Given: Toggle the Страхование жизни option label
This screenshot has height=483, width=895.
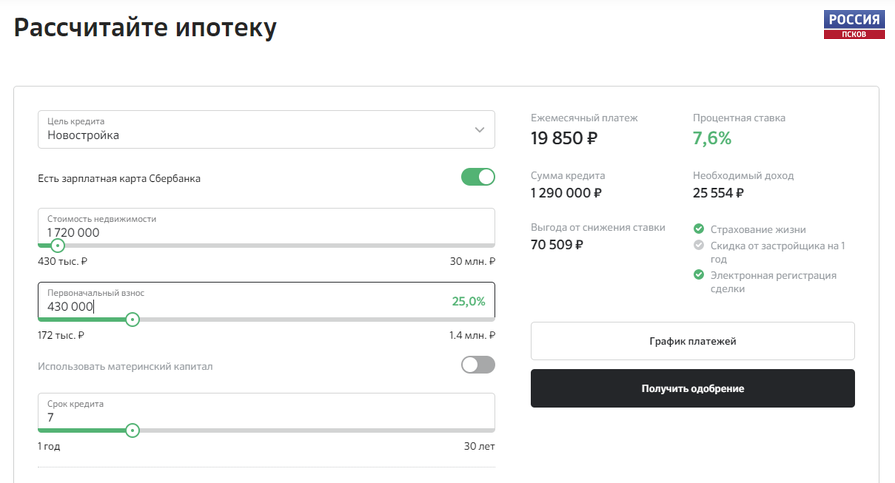Looking at the screenshot, I should (758, 230).
